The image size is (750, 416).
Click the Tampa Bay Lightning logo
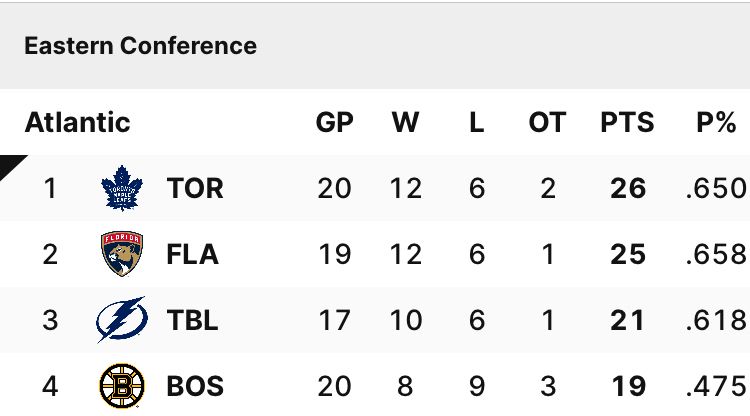(122, 320)
